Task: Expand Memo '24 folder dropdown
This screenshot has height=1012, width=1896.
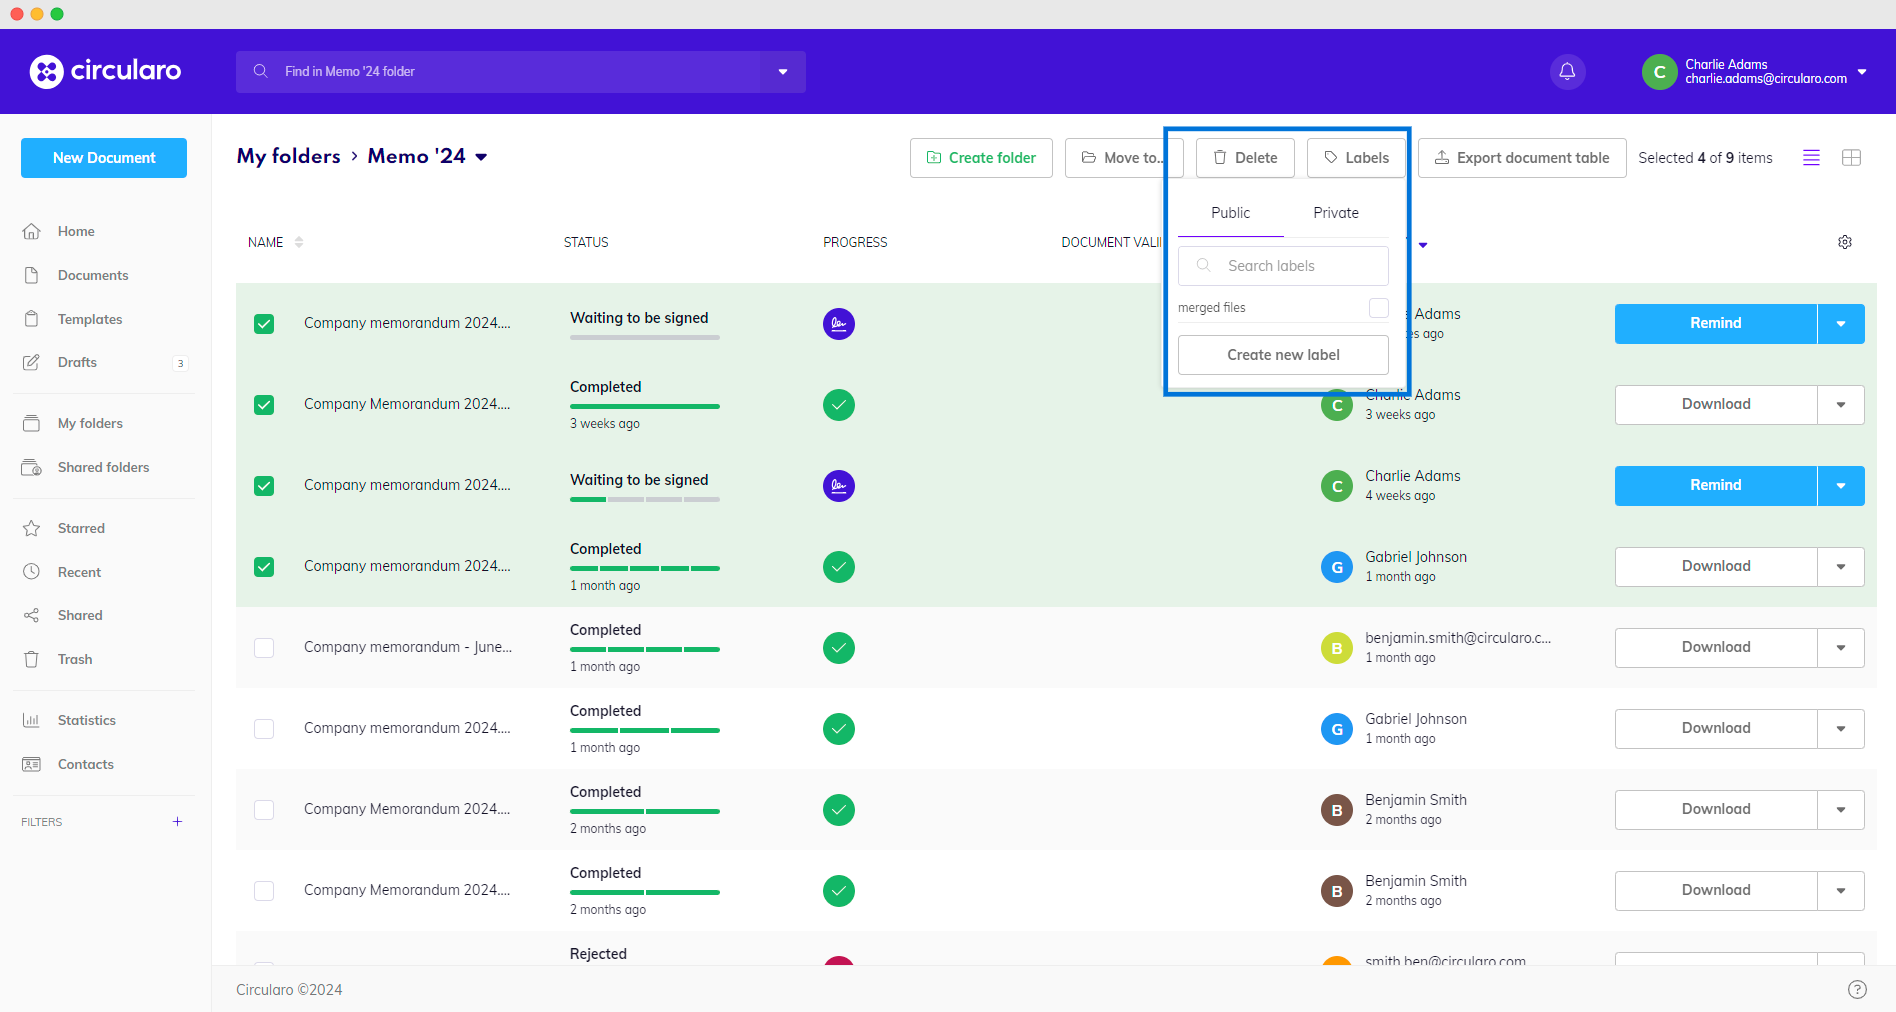Action: click(481, 157)
